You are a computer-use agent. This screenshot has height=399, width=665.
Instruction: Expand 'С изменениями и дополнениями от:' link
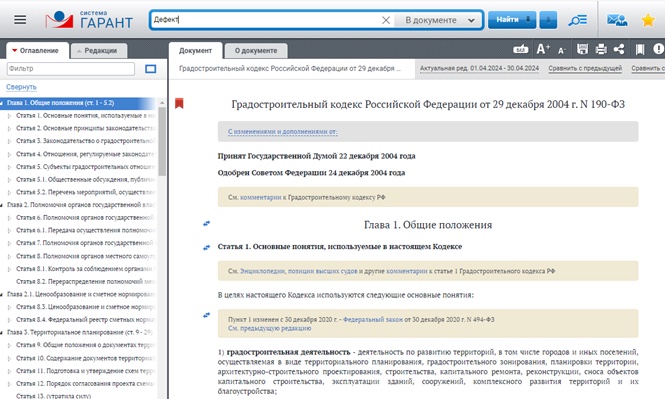coord(282,131)
